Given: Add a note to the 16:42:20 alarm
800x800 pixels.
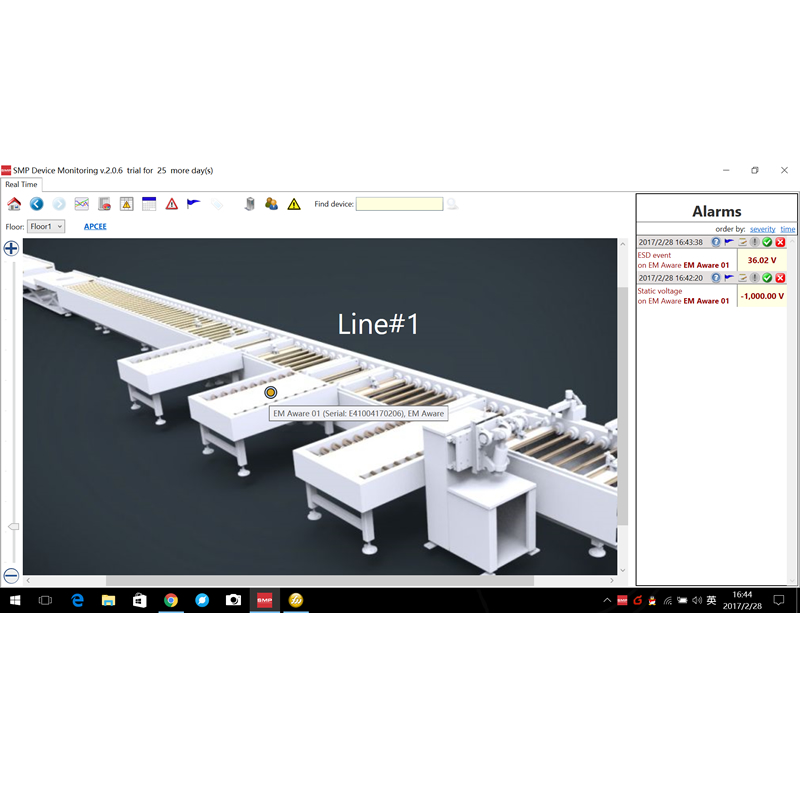Looking at the screenshot, I should coord(742,278).
